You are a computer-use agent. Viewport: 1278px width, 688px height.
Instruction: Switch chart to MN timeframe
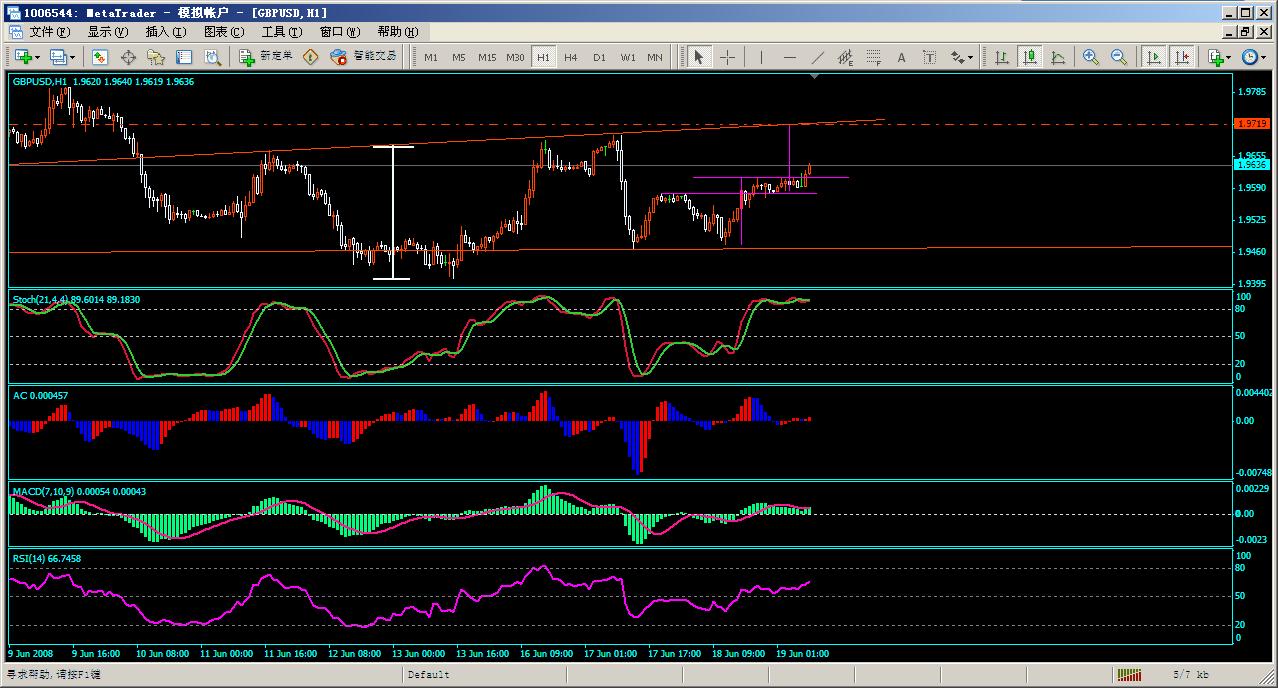655,57
